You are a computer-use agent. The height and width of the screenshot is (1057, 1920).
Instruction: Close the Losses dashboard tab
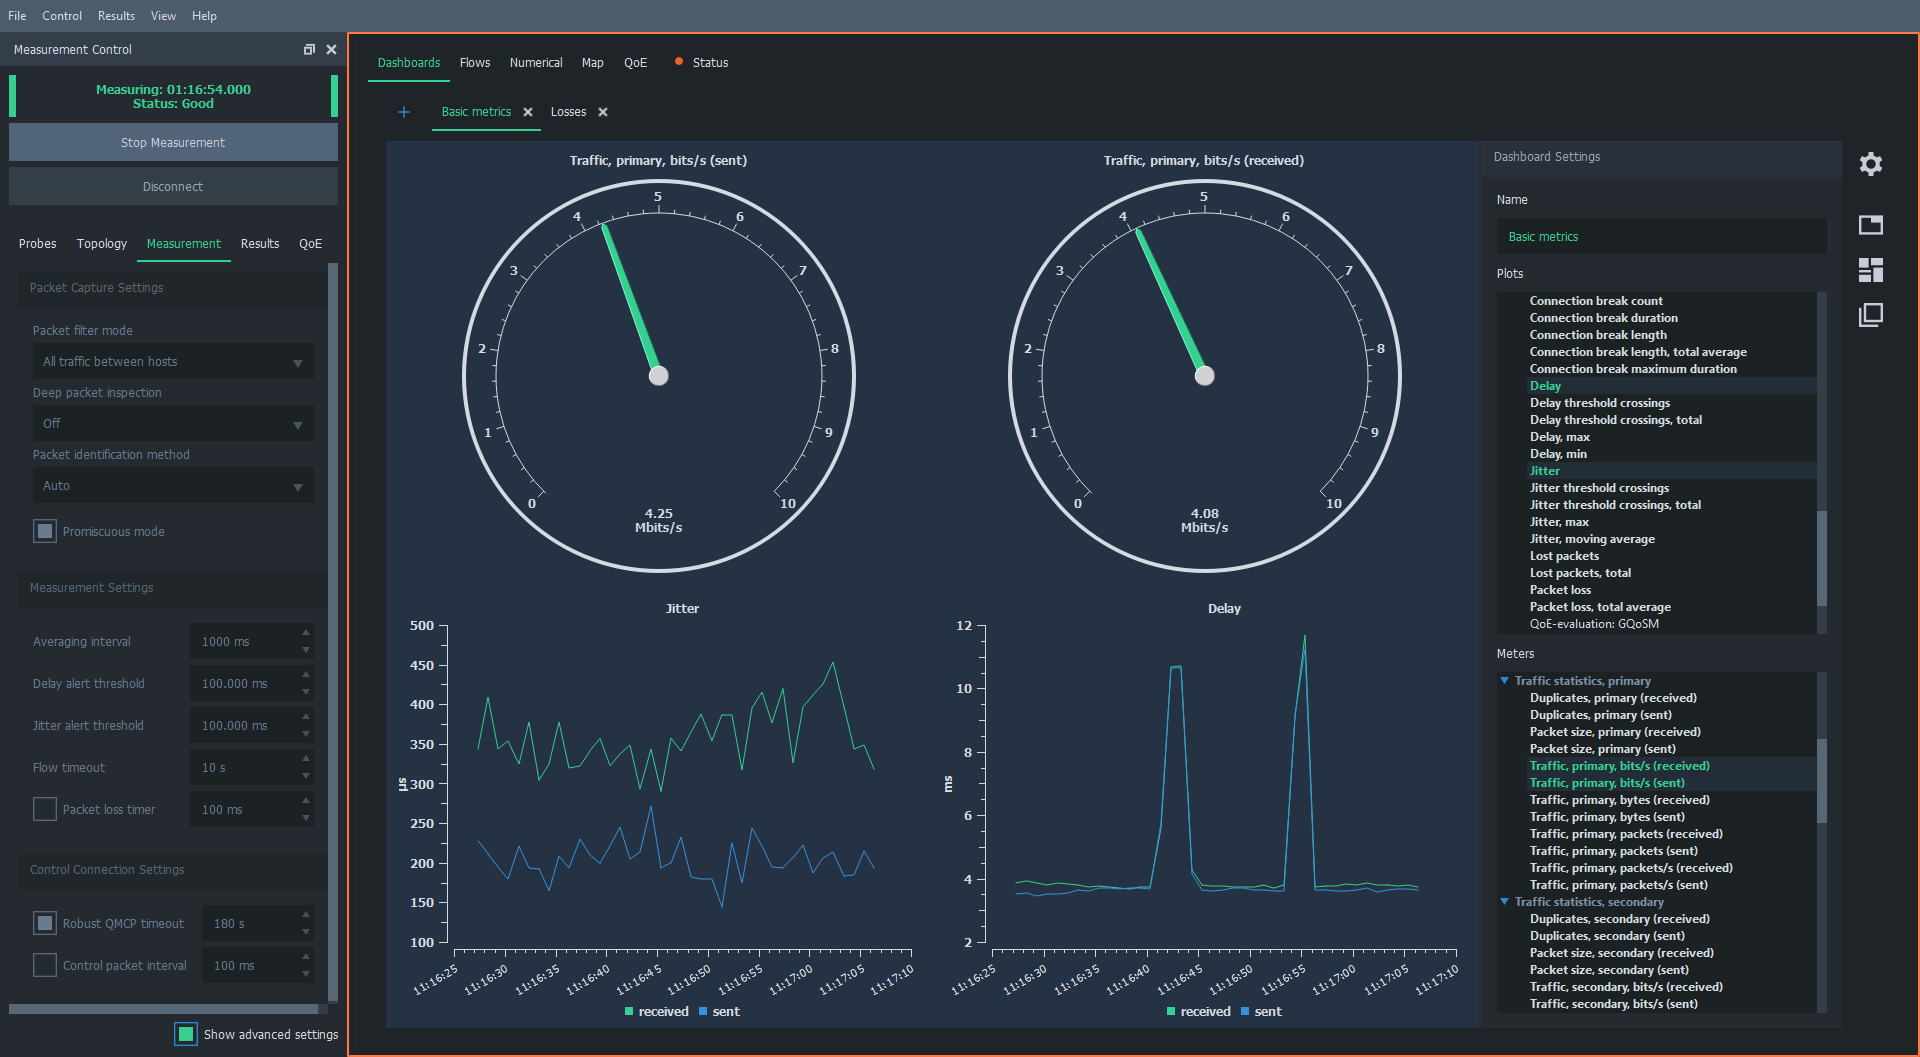point(603,112)
